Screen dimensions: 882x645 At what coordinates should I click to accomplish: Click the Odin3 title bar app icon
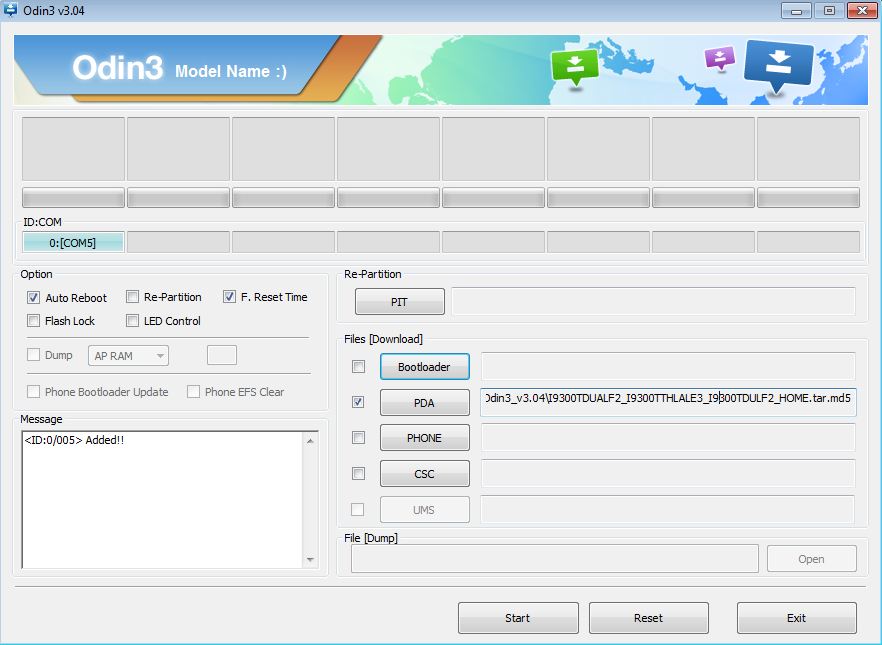[12, 10]
